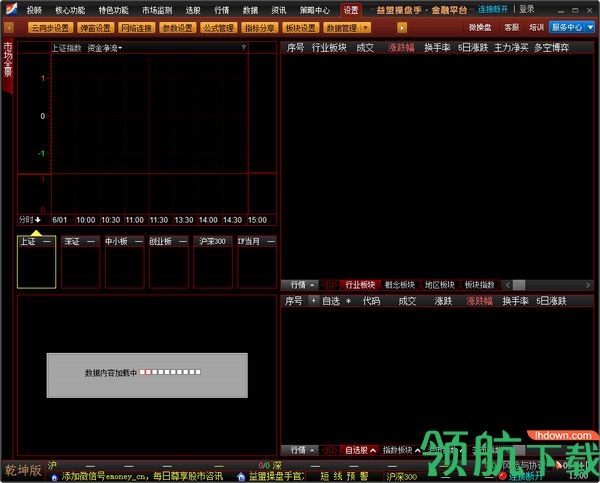The height and width of the screenshot is (483, 600).
Task: Open 微操盘 in the top right
Action: pos(480,28)
